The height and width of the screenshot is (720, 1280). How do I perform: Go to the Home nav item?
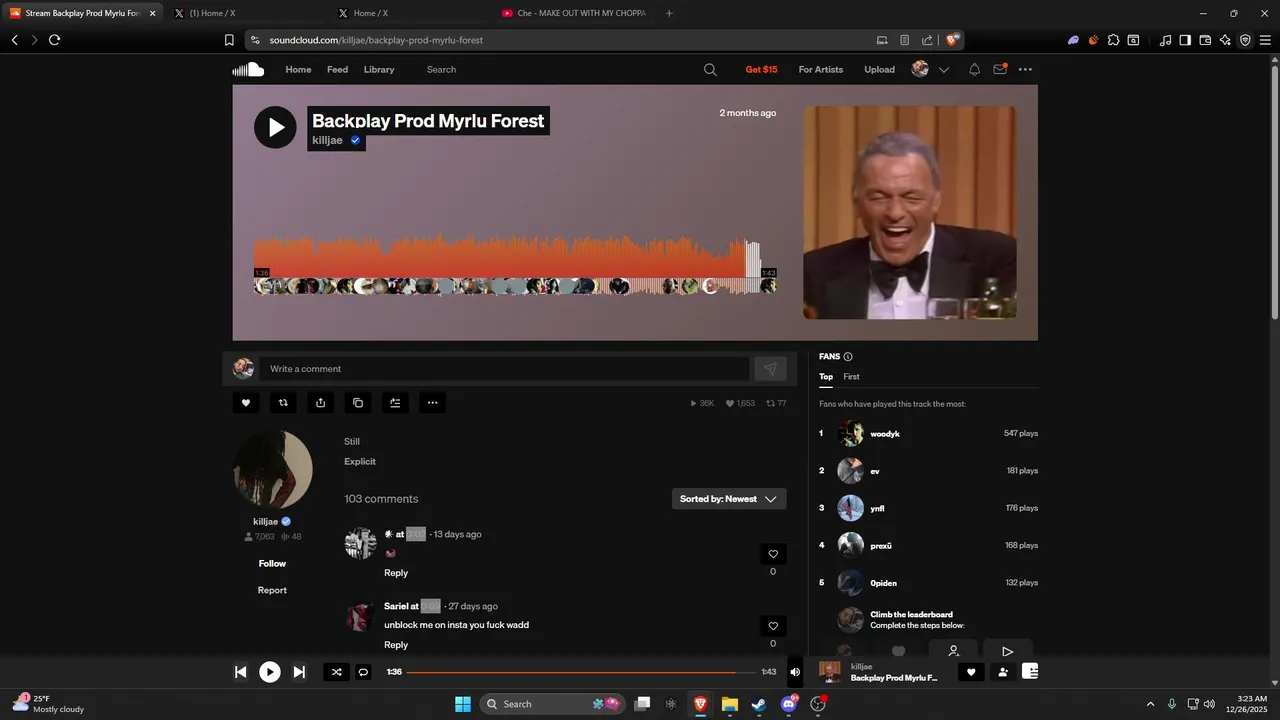click(298, 70)
